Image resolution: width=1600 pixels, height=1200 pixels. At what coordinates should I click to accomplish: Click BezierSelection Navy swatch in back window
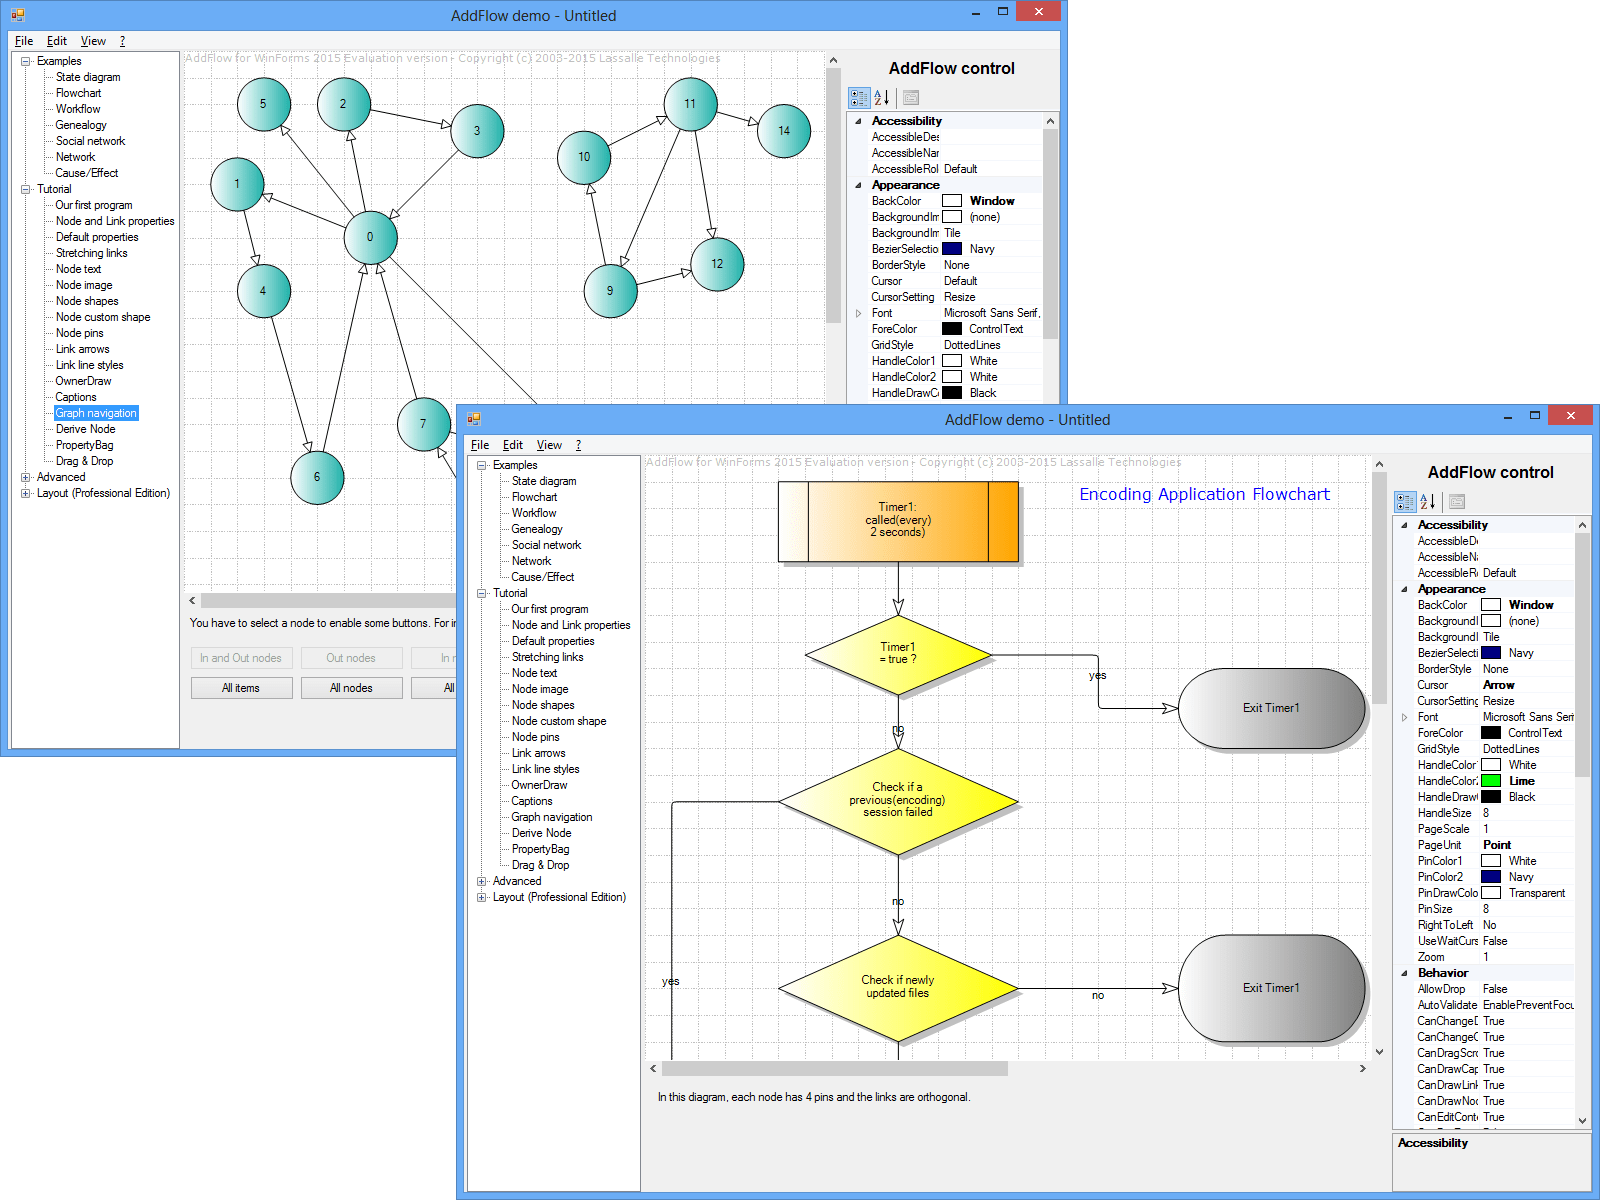tap(952, 249)
